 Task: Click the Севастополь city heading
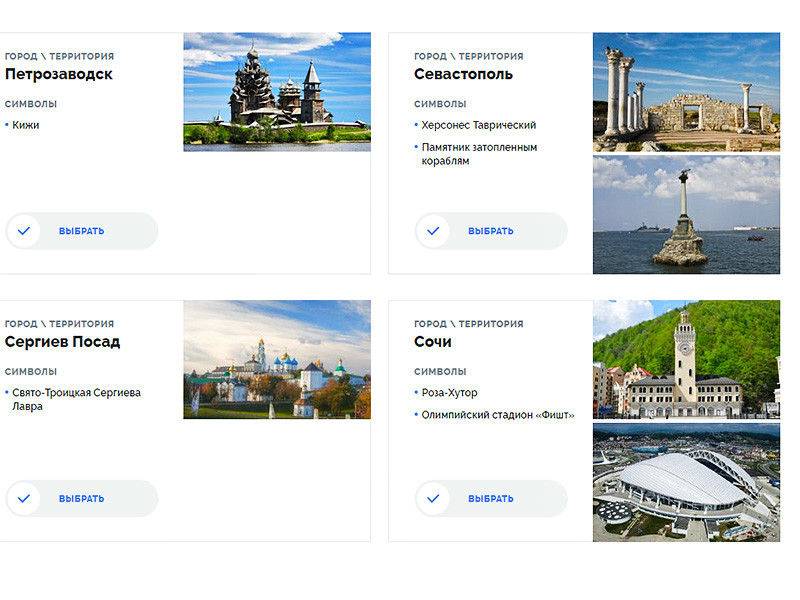[x=463, y=74]
